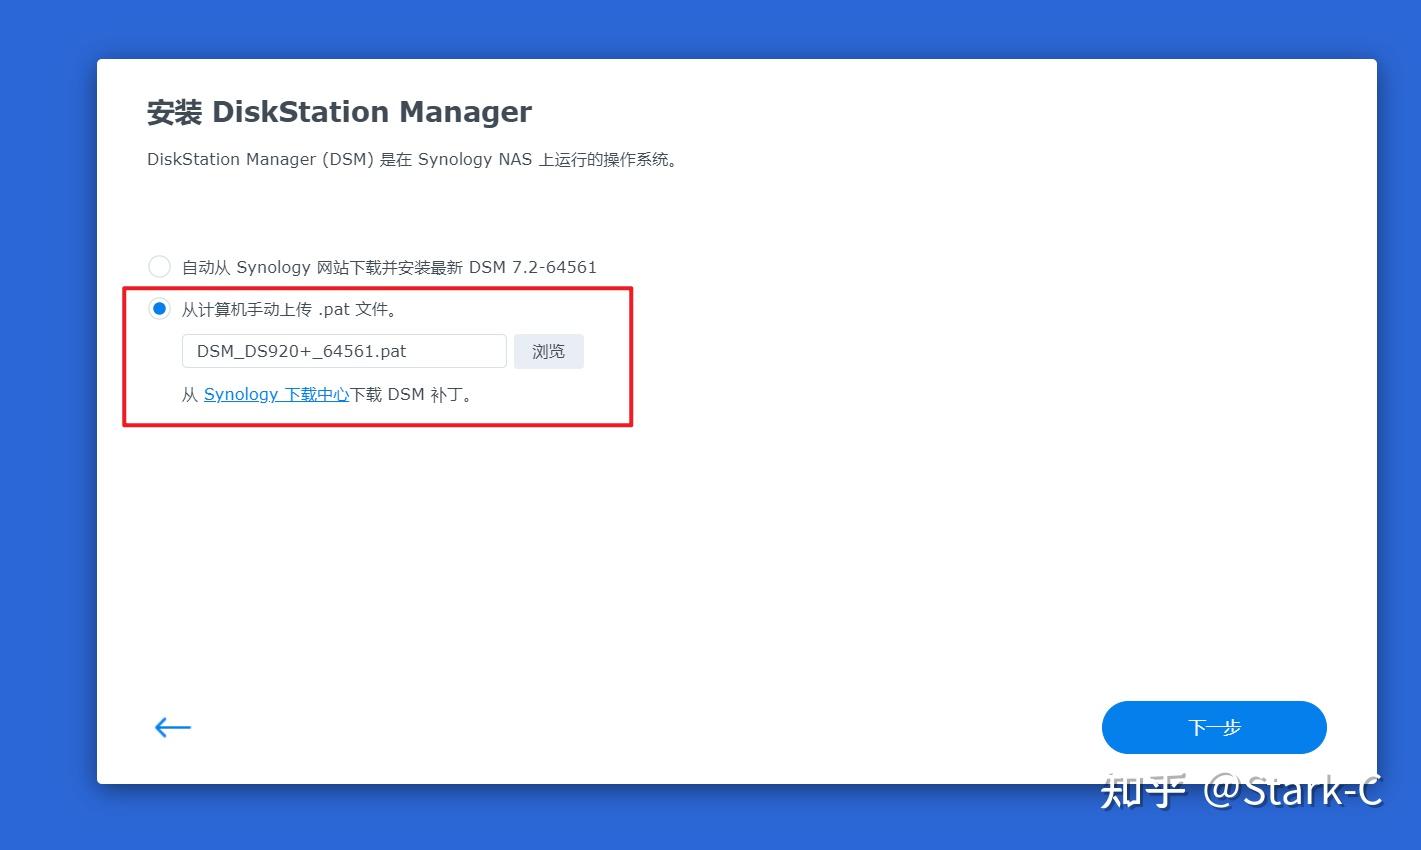Select the manual .pat file upload option

click(159, 308)
